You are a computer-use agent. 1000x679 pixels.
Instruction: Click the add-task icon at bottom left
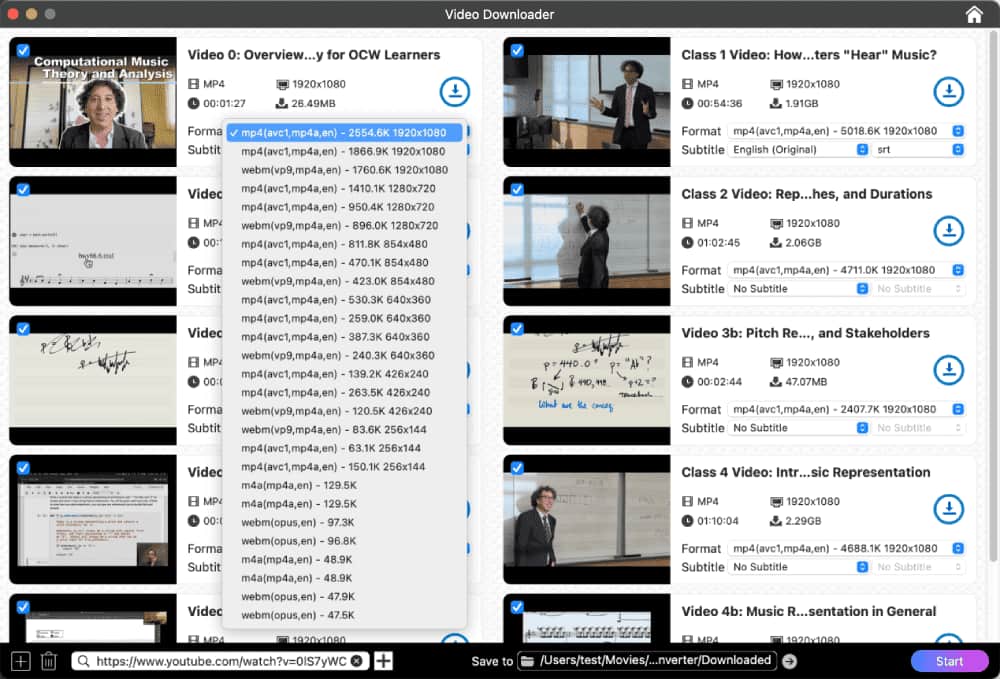click(20, 661)
